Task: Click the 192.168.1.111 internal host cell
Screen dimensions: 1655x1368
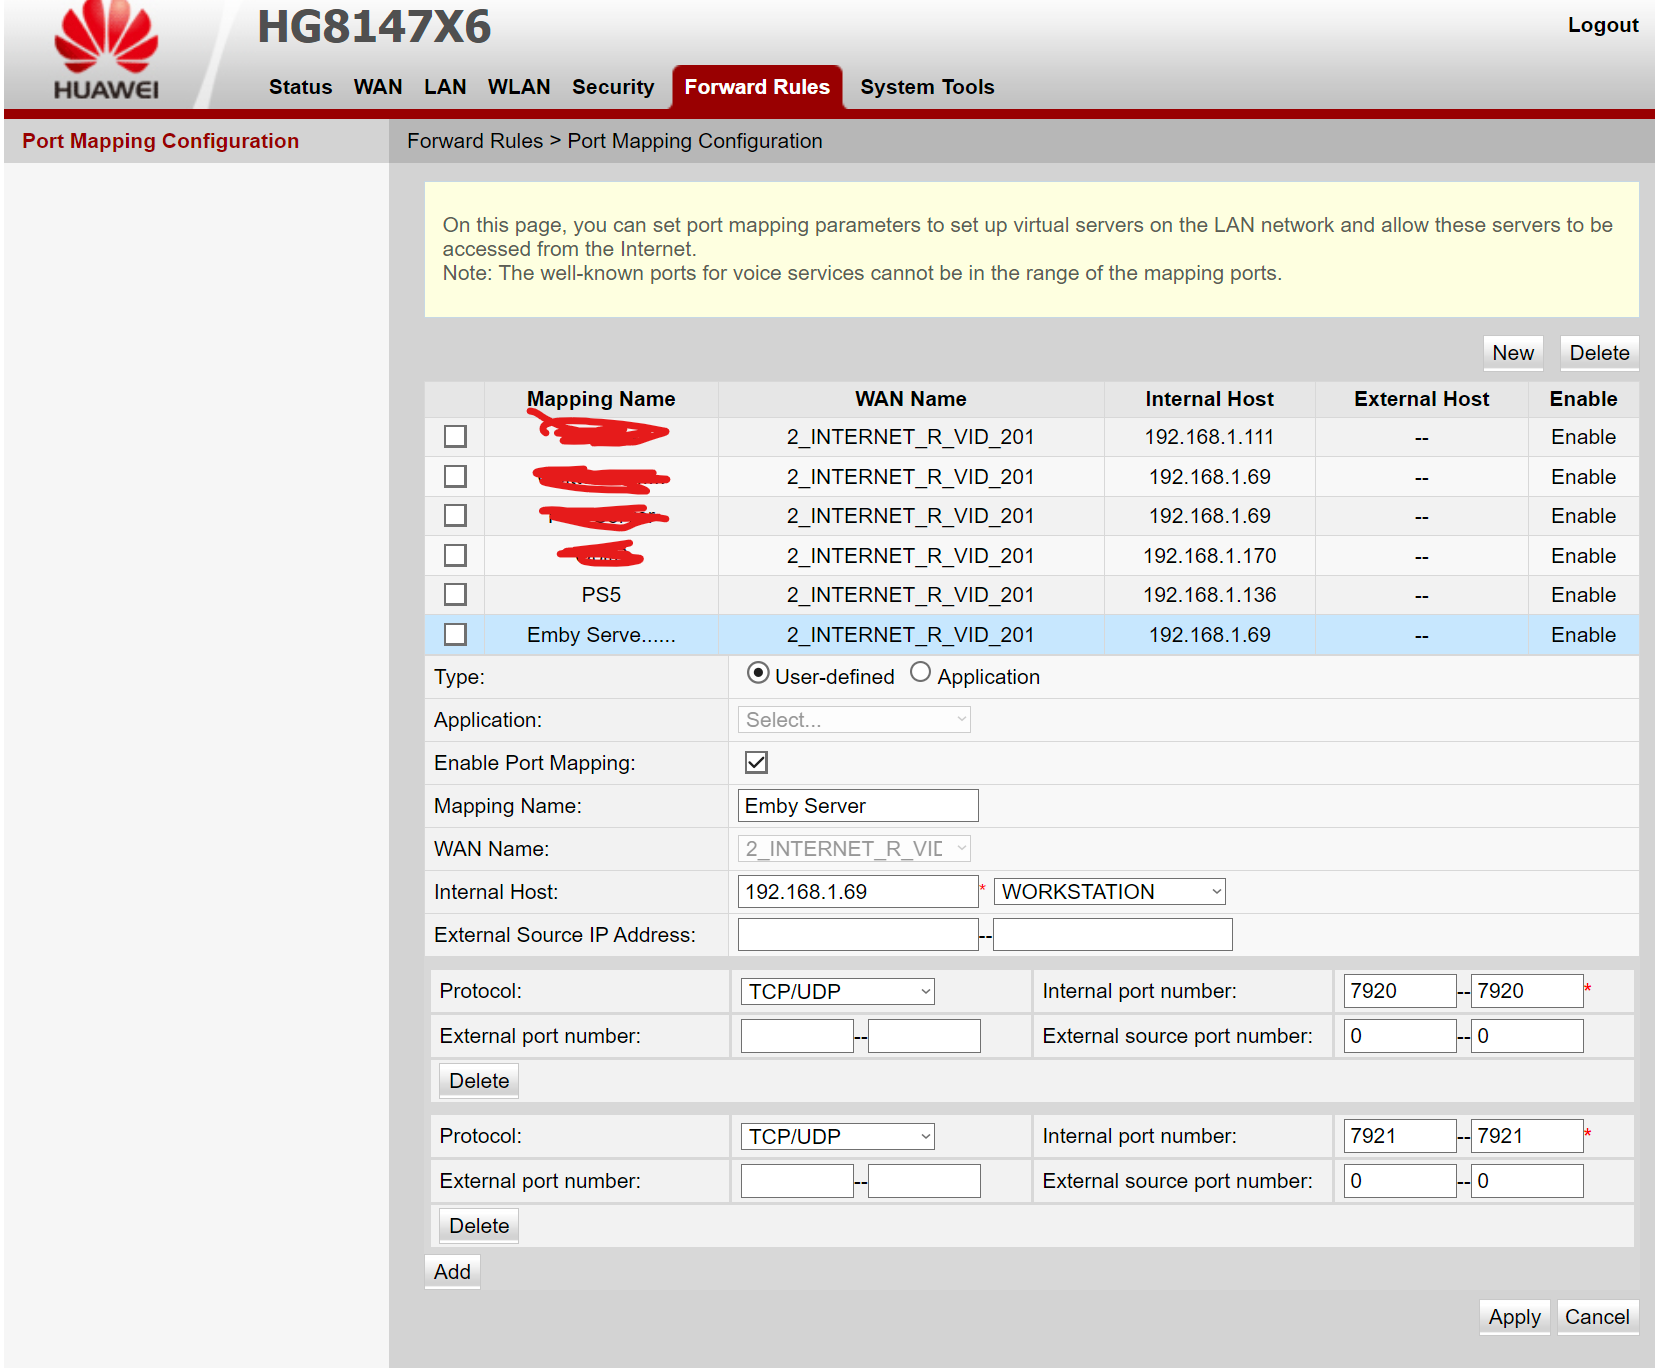Action: [x=1210, y=437]
